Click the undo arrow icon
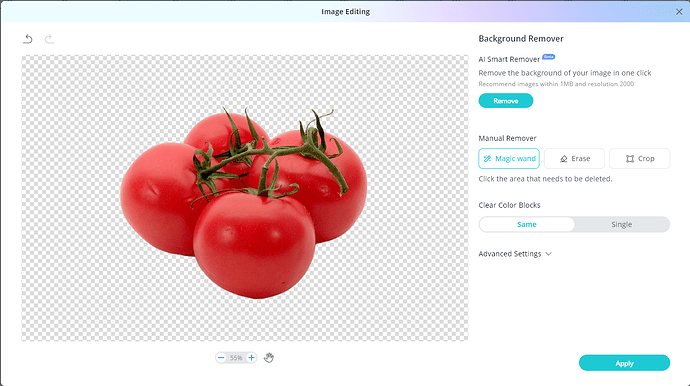The image size is (690, 386). (28, 39)
